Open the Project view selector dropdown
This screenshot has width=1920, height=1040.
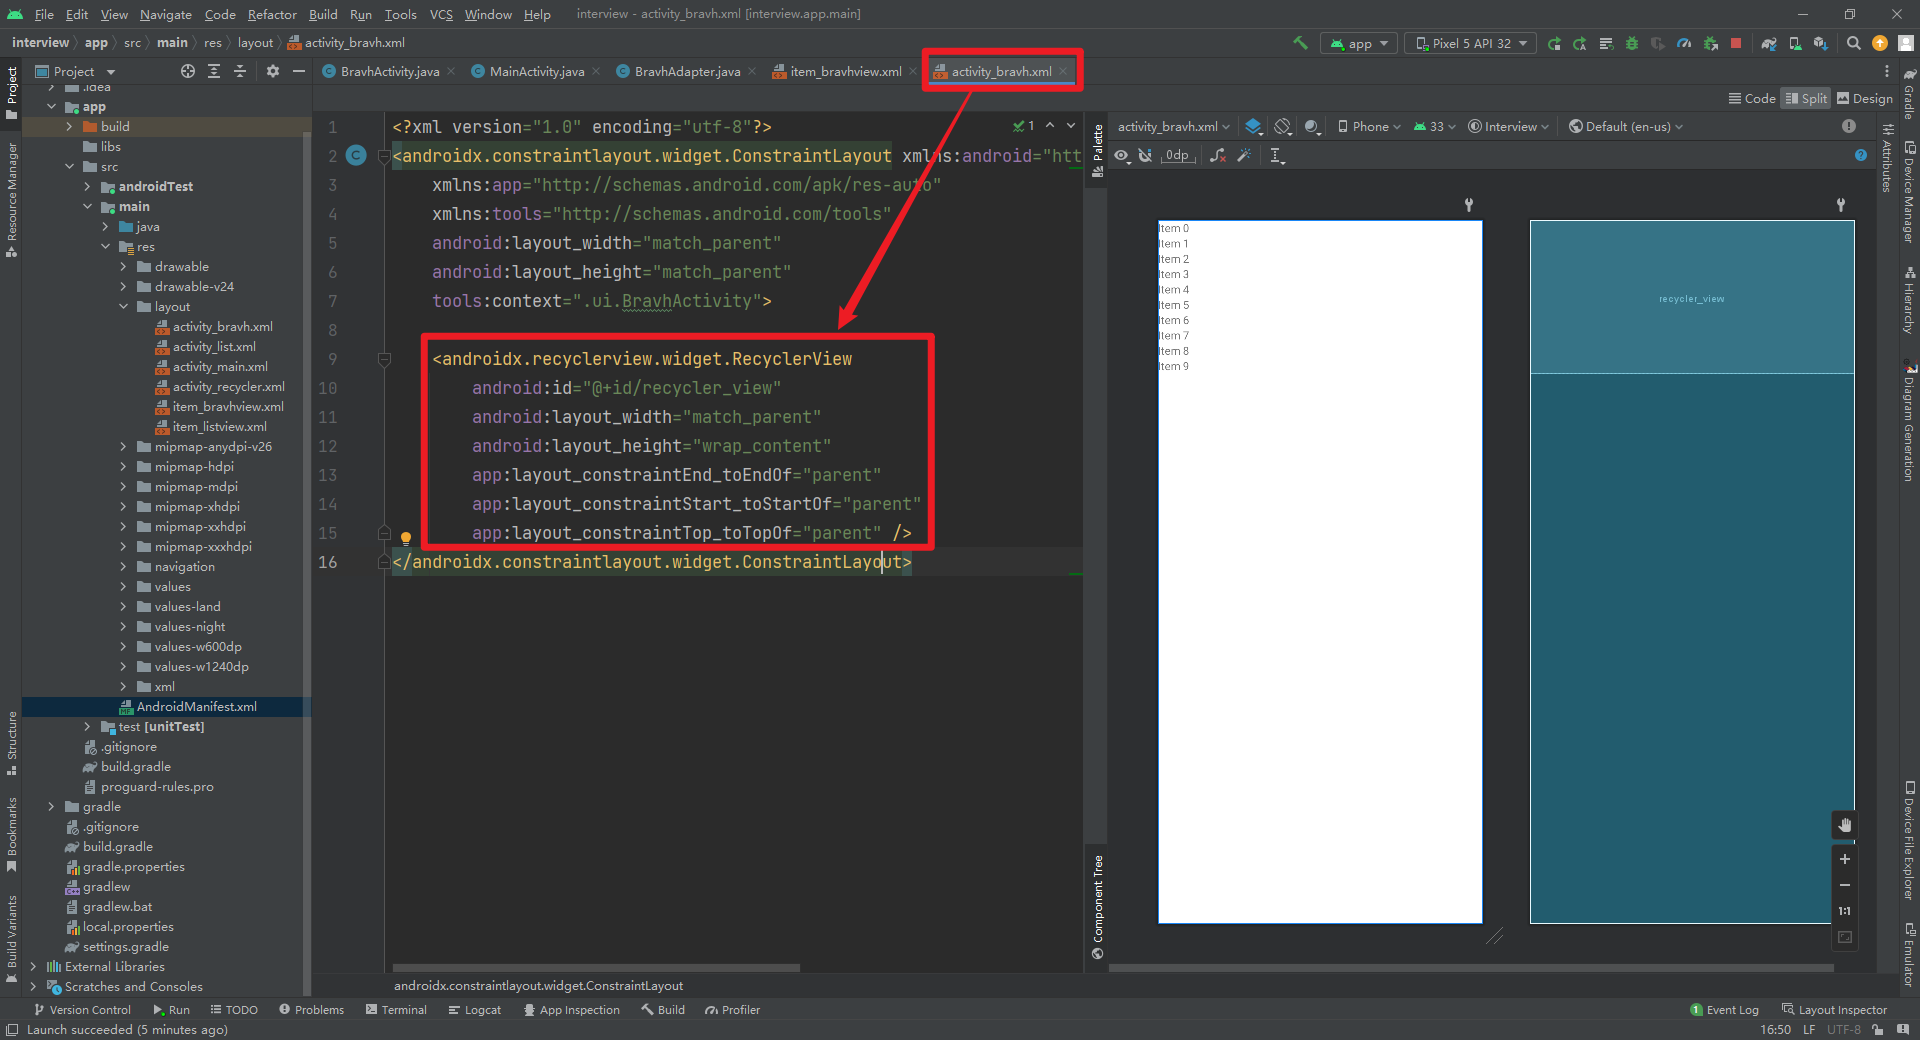[x=76, y=71]
